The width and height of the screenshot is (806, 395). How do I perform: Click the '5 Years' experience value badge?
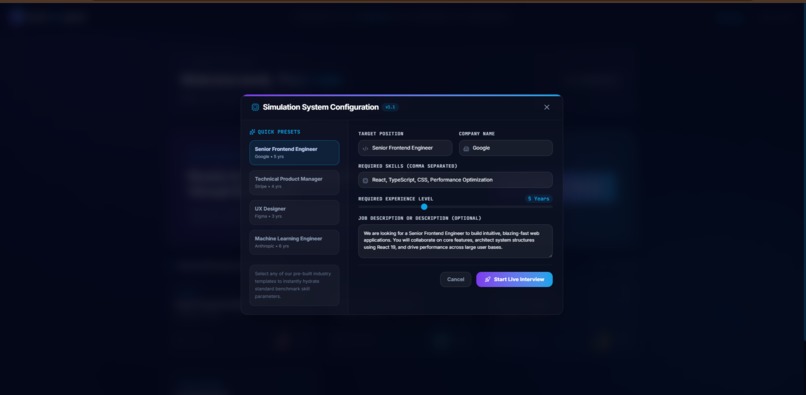pos(538,199)
